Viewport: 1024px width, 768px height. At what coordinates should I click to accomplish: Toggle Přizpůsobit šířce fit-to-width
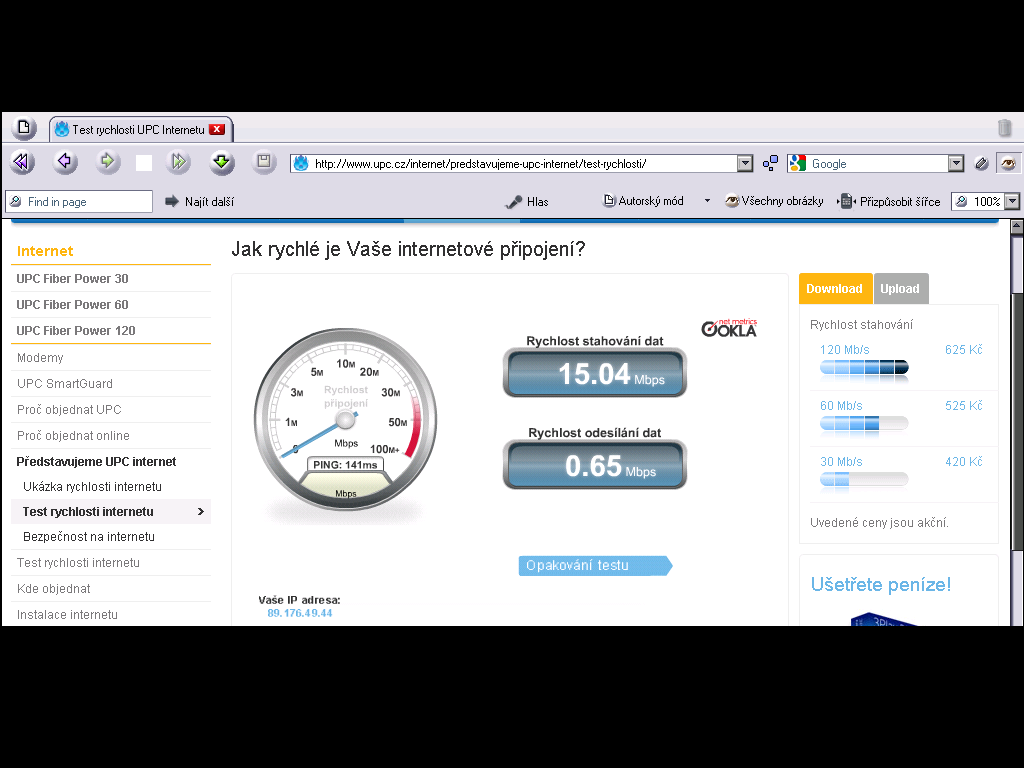(889, 202)
